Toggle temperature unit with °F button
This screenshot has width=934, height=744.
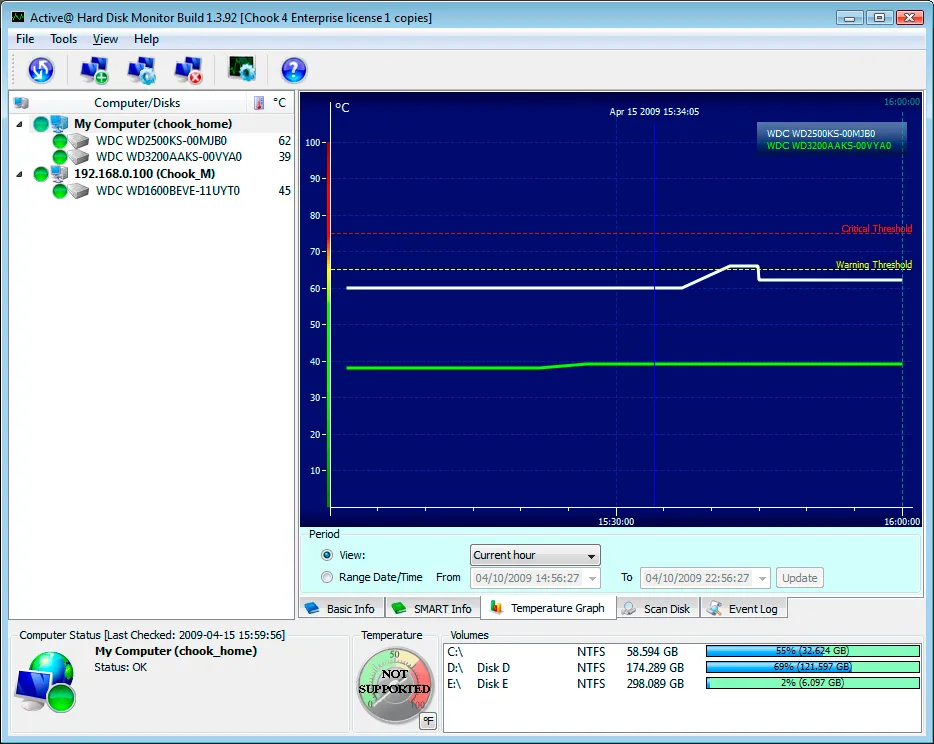tap(428, 720)
